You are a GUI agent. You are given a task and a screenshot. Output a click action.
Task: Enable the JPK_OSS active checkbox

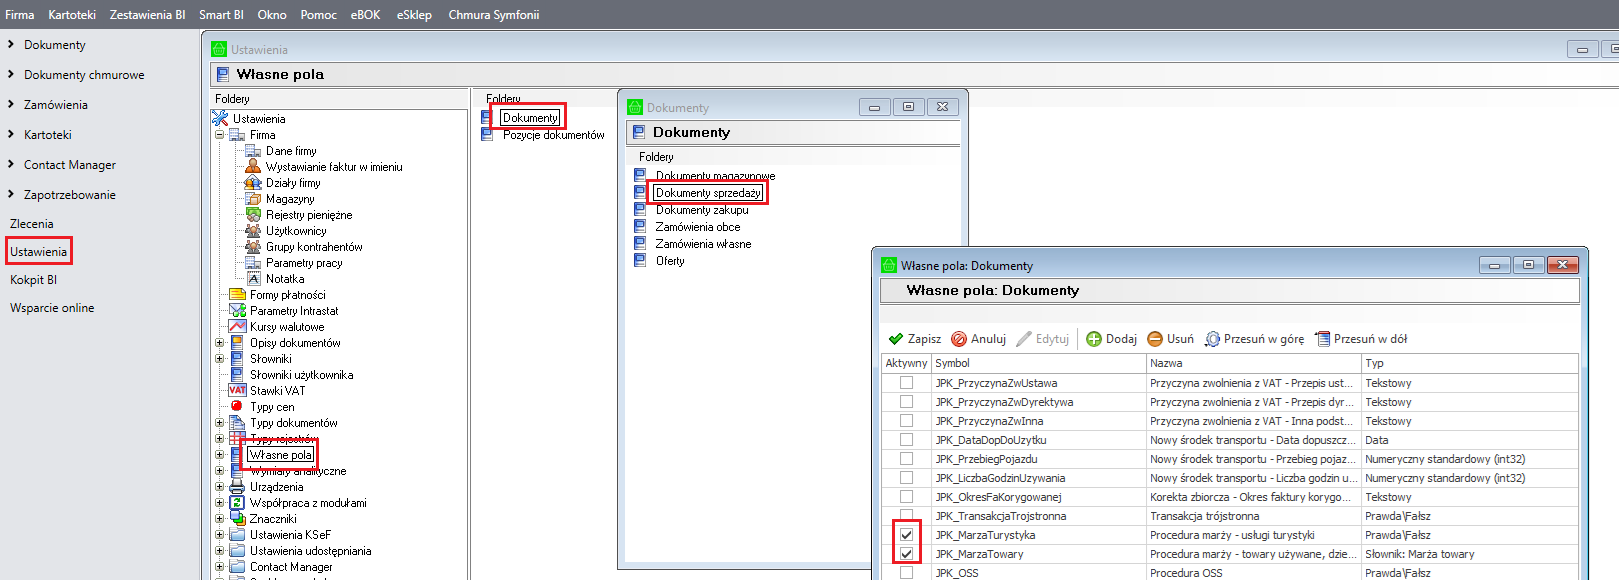(x=906, y=573)
